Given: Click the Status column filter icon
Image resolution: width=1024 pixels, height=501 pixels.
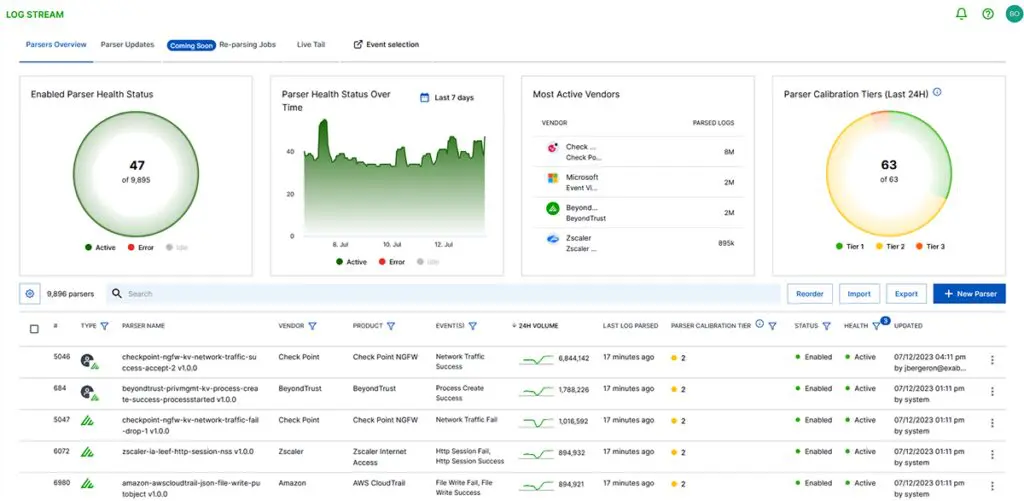Looking at the screenshot, I should tap(827, 326).
